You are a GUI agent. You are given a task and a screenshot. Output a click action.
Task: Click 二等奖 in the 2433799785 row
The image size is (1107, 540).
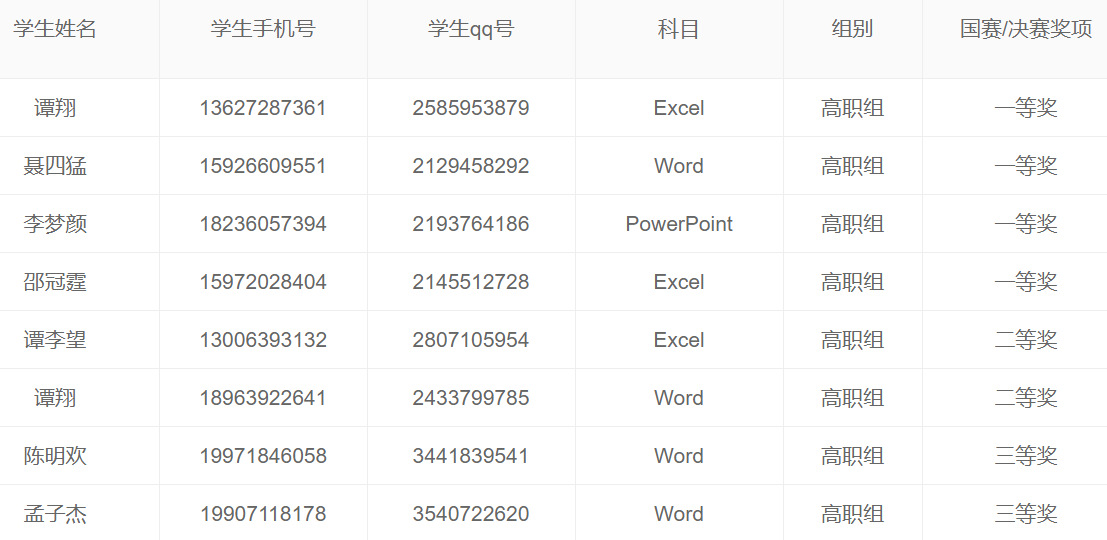[1026, 397]
